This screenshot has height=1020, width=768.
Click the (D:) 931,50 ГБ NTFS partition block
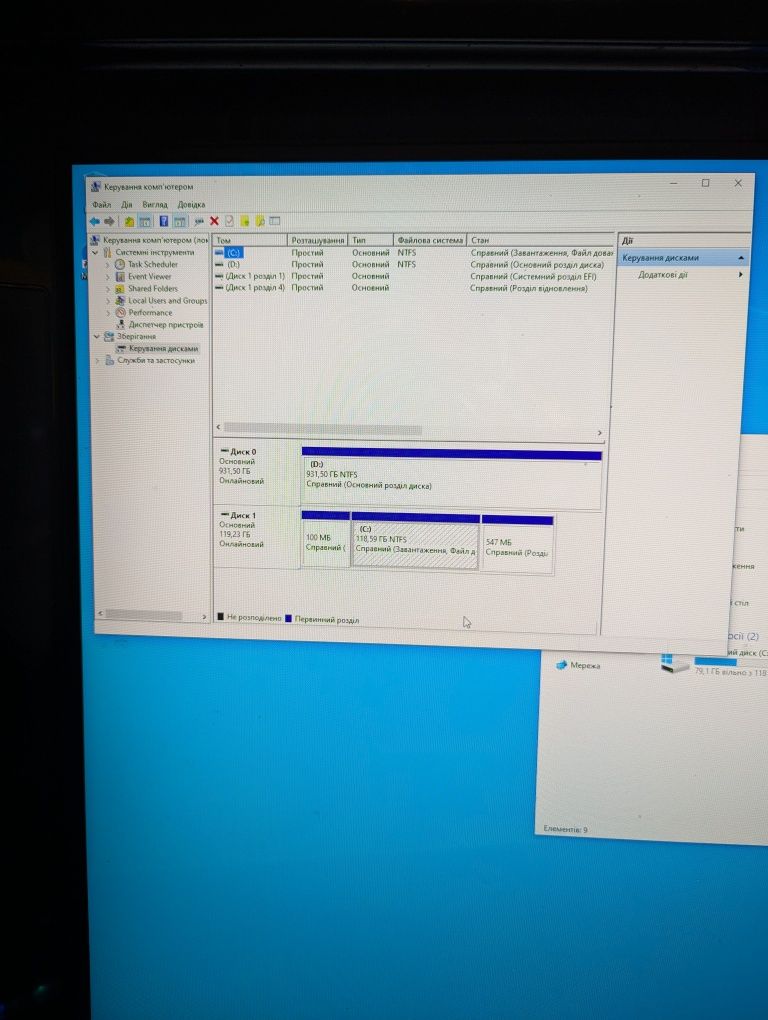[x=451, y=479]
